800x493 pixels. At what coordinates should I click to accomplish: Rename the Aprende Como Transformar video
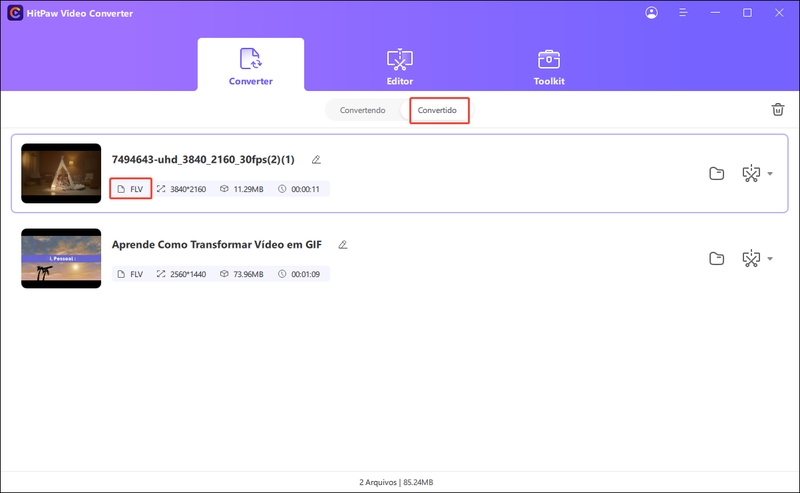[x=342, y=244]
